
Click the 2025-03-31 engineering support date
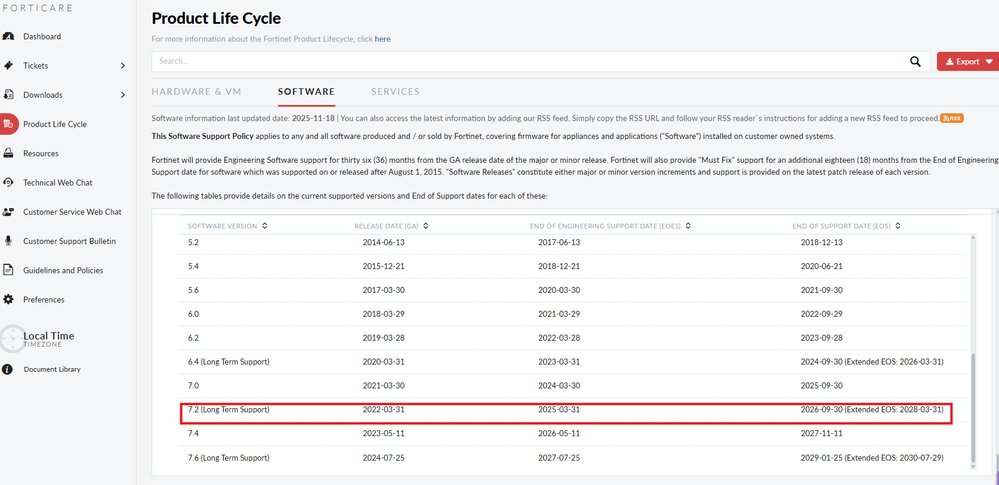[559, 410]
